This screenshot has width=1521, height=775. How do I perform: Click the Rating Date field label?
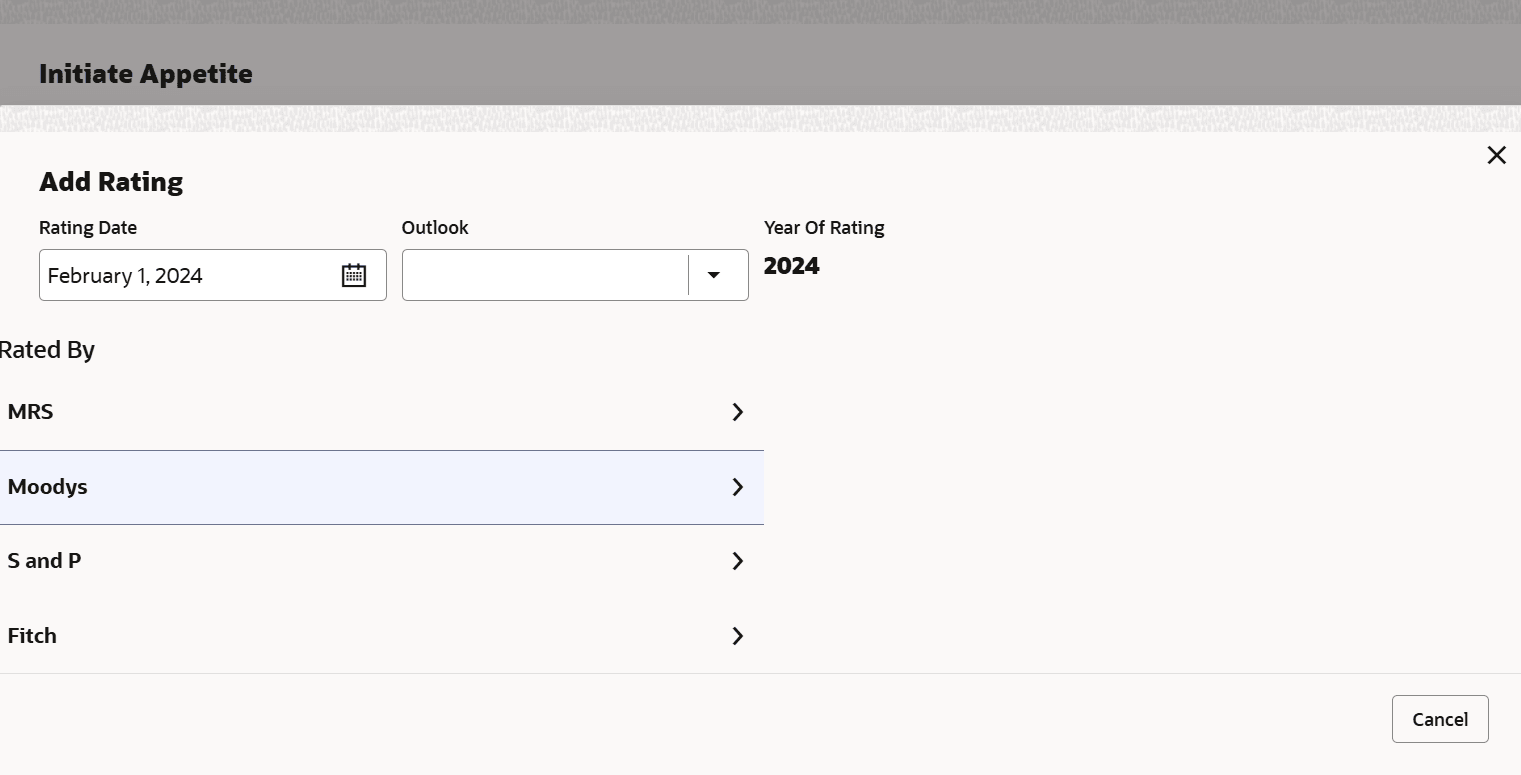click(x=88, y=228)
